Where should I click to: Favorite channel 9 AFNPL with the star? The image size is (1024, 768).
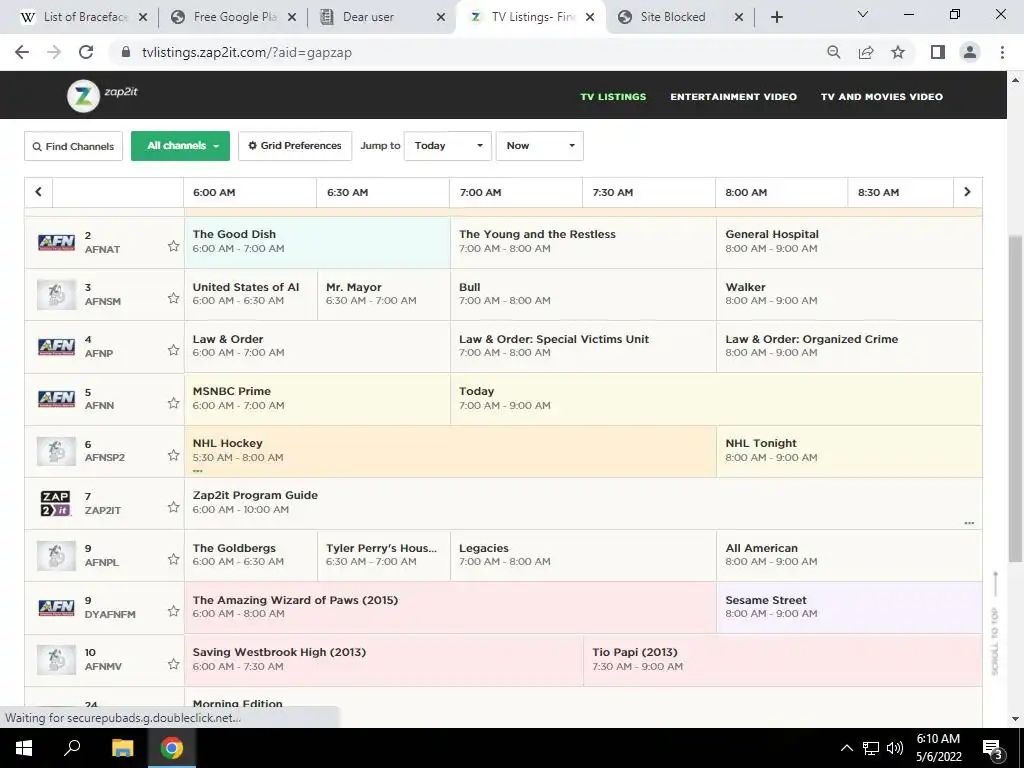(173, 559)
